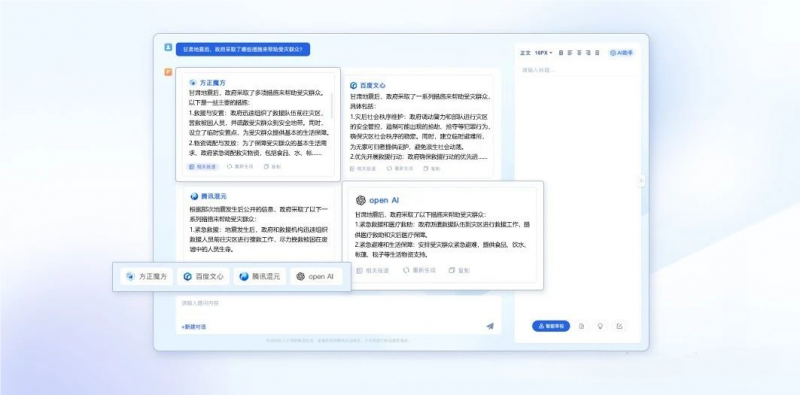800x395 pixels.
Task: Collapse the editor panel with side arrow
Action: (641, 181)
